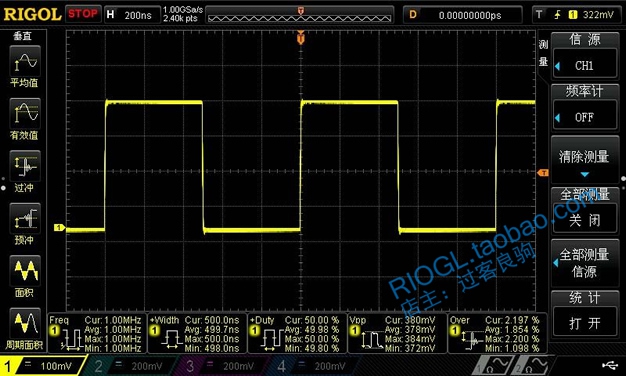Choose the 过冲 overshoot measurement icon
The height and width of the screenshot is (376, 626).
coord(25,166)
